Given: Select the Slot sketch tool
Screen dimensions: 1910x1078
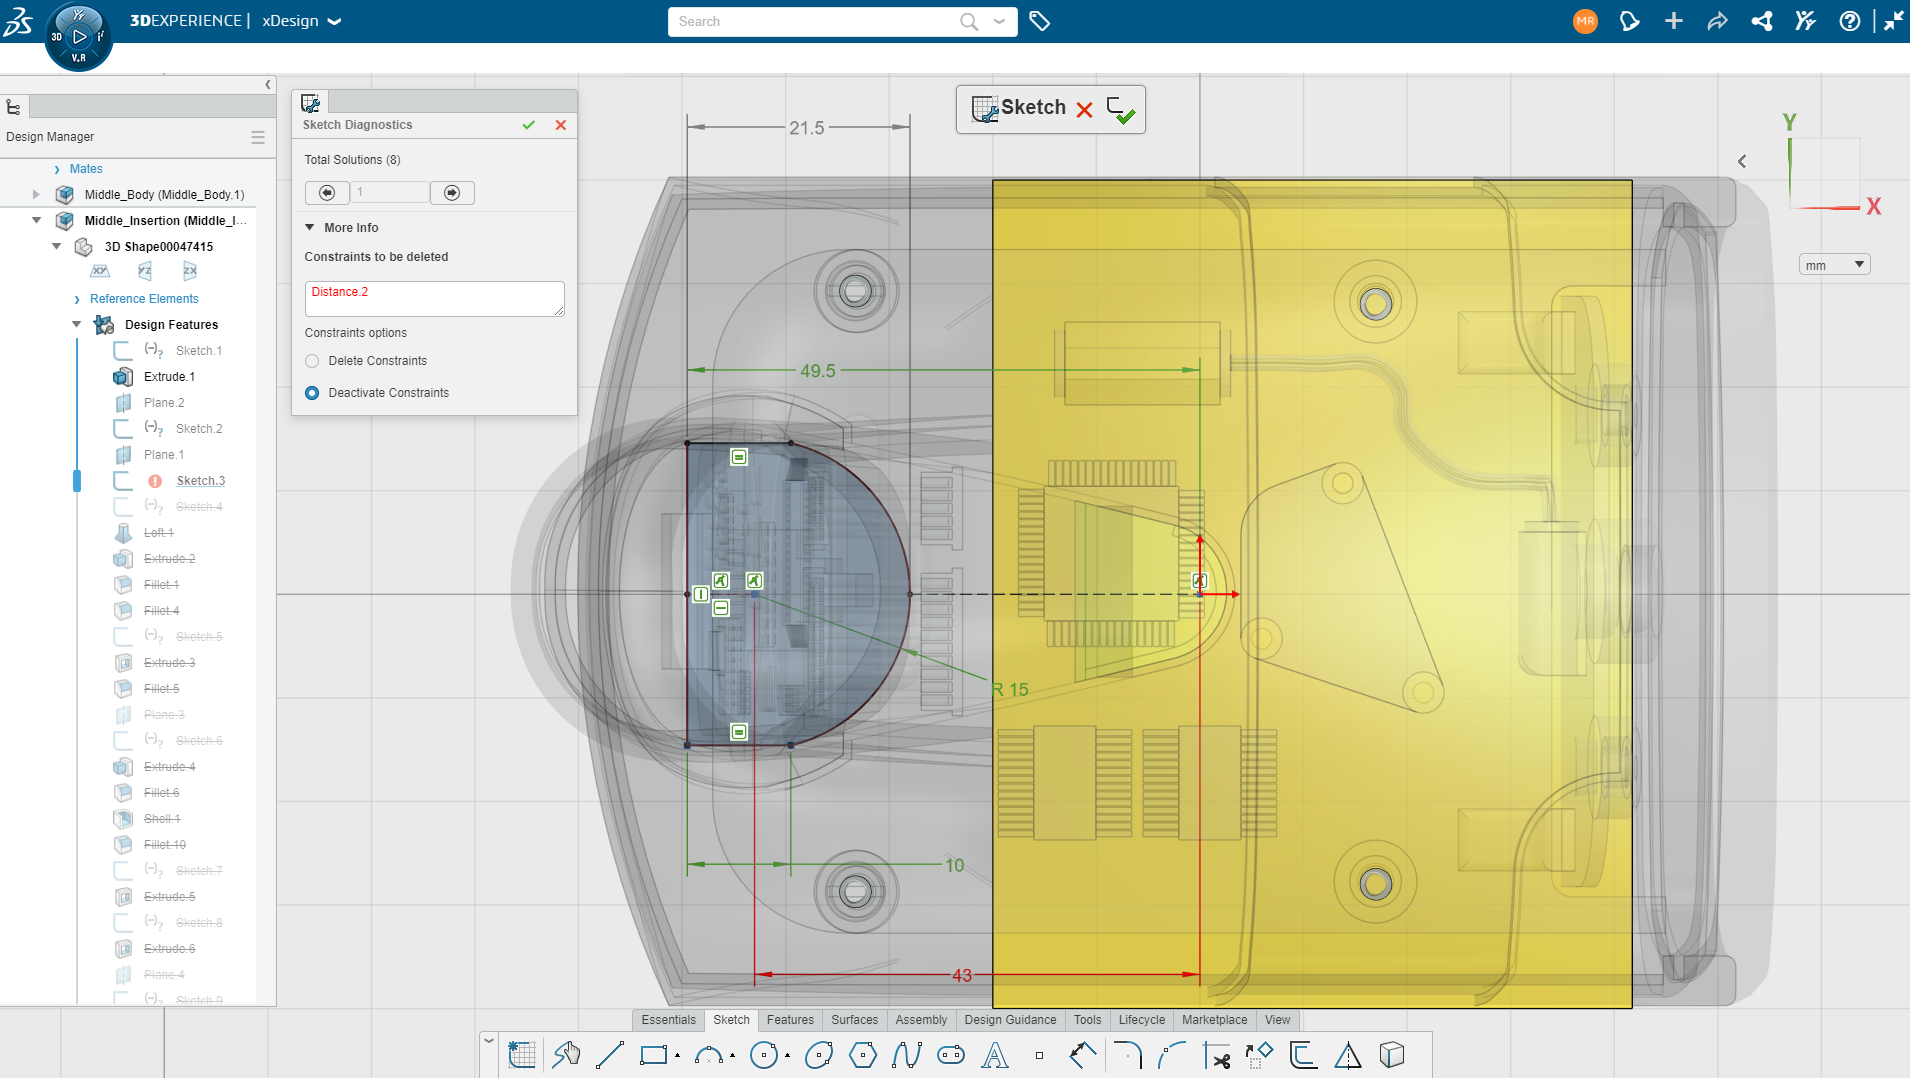Looking at the screenshot, I should 950,1055.
